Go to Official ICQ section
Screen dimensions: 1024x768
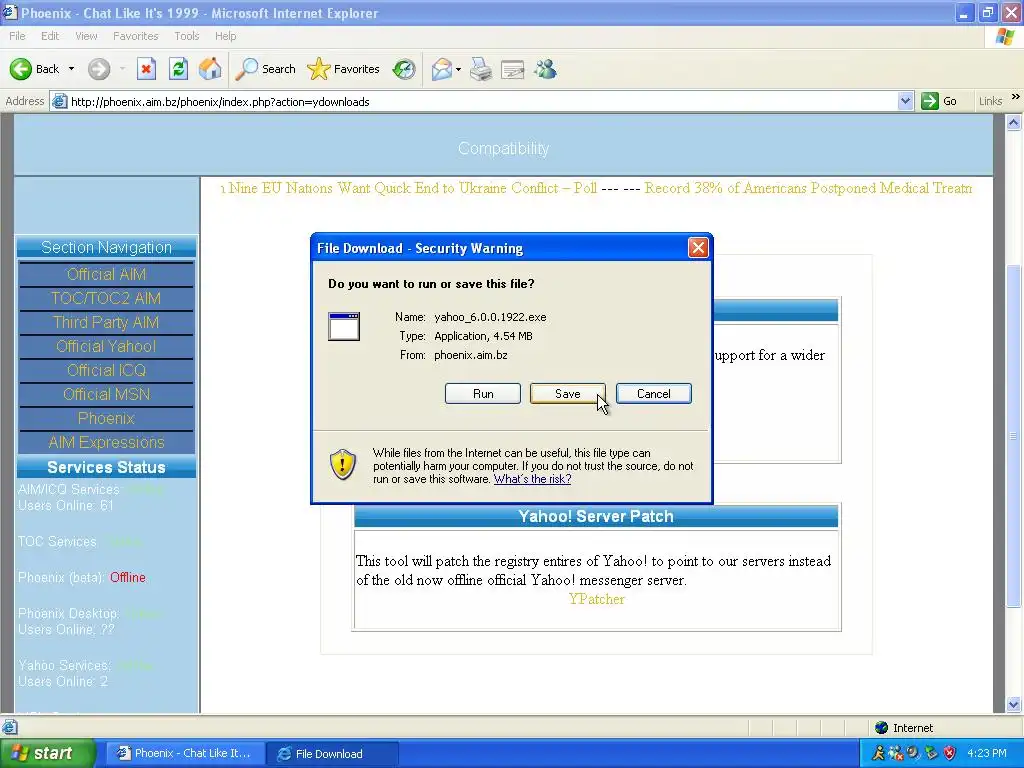tap(106, 370)
